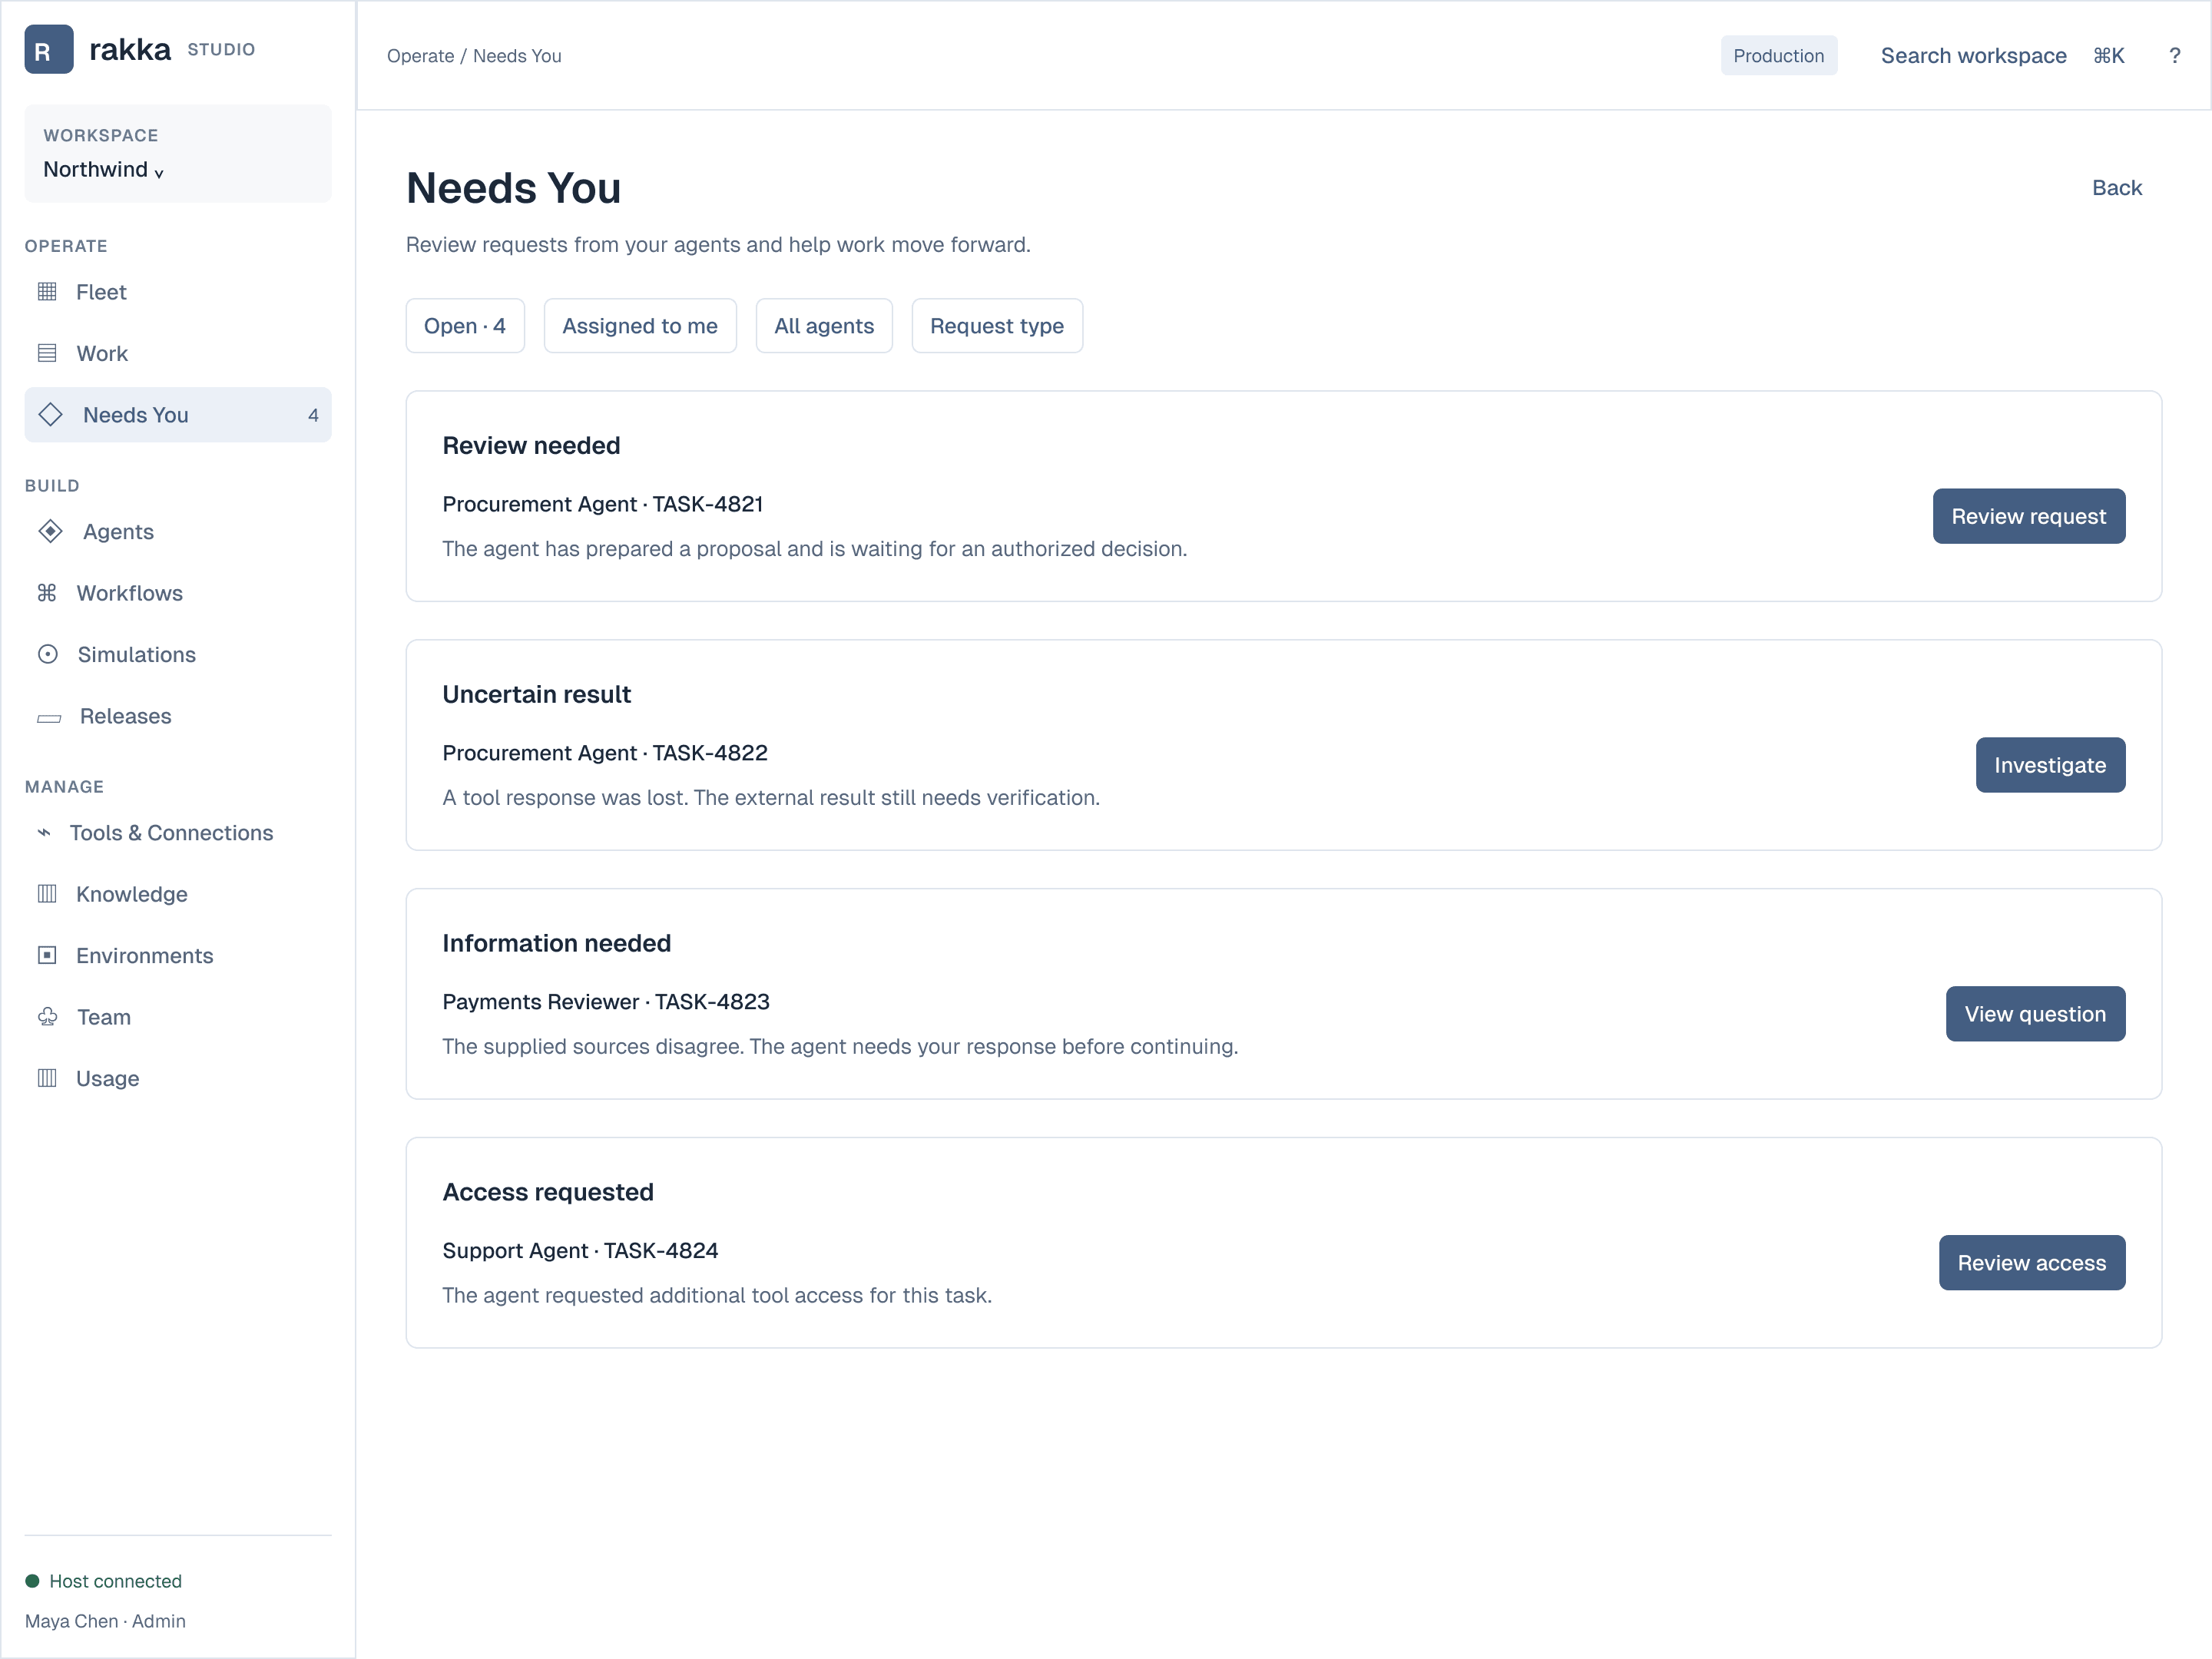Open the Usage columns icon
This screenshot has height=1659, width=2212.
pos(47,1078)
